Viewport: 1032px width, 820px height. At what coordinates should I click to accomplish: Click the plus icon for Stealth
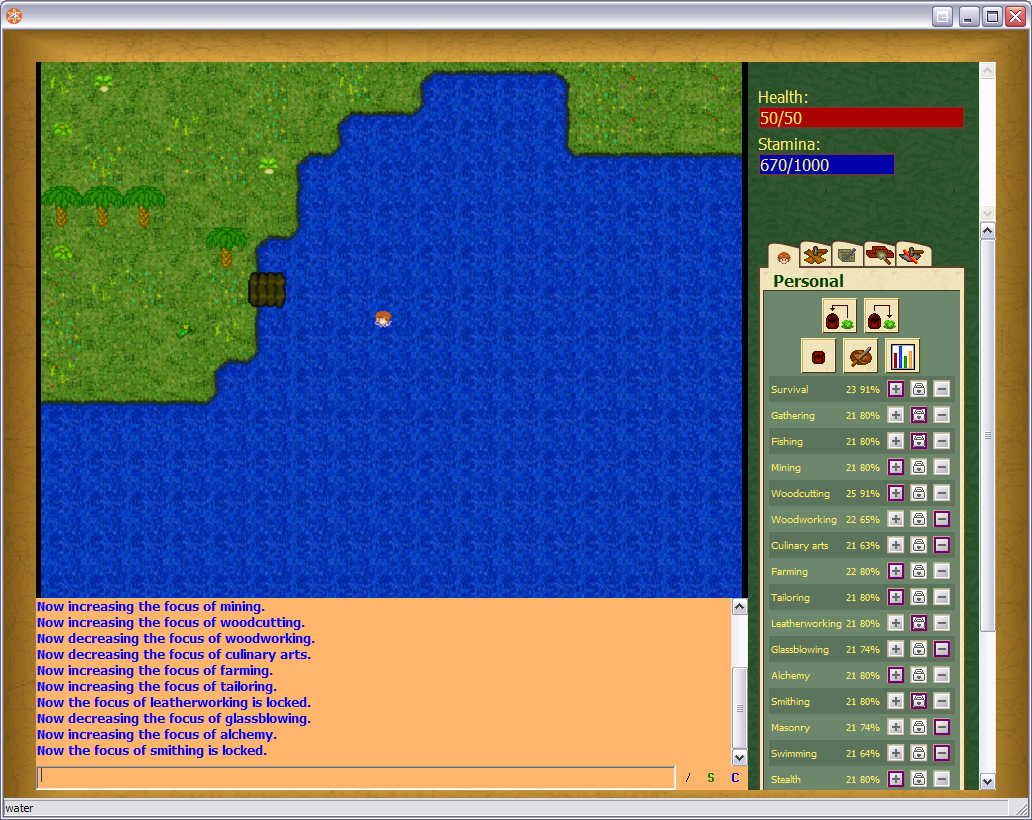tap(896, 779)
